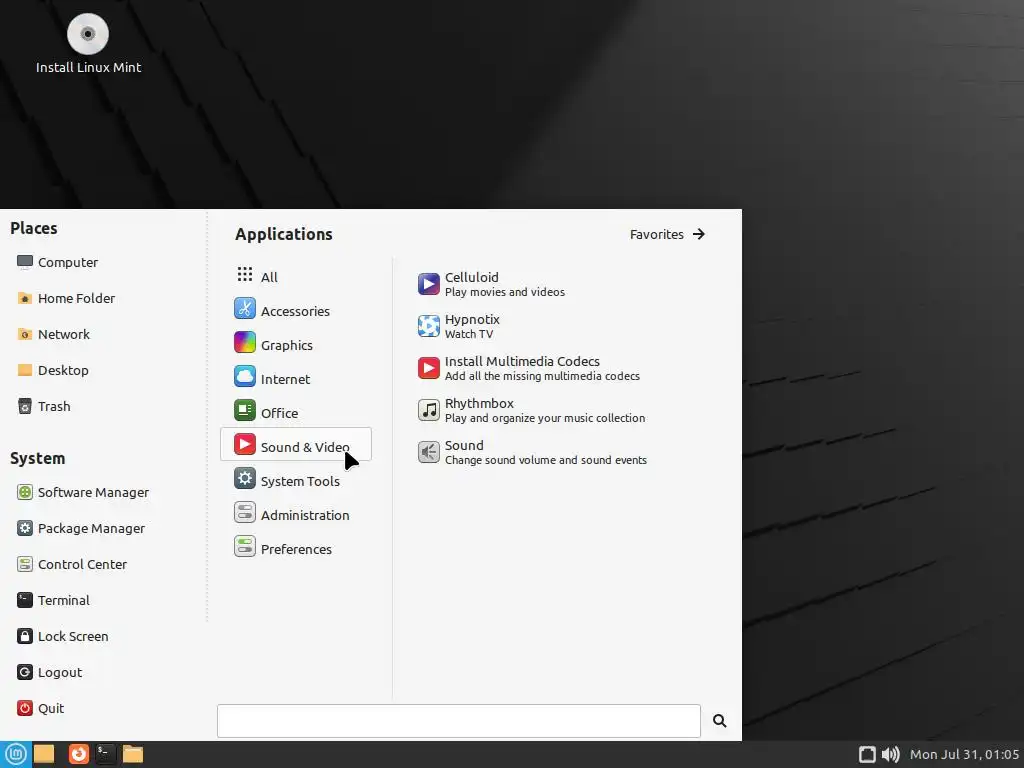Launch Software Manager
Viewport: 1024px width, 768px height.
pos(82,492)
